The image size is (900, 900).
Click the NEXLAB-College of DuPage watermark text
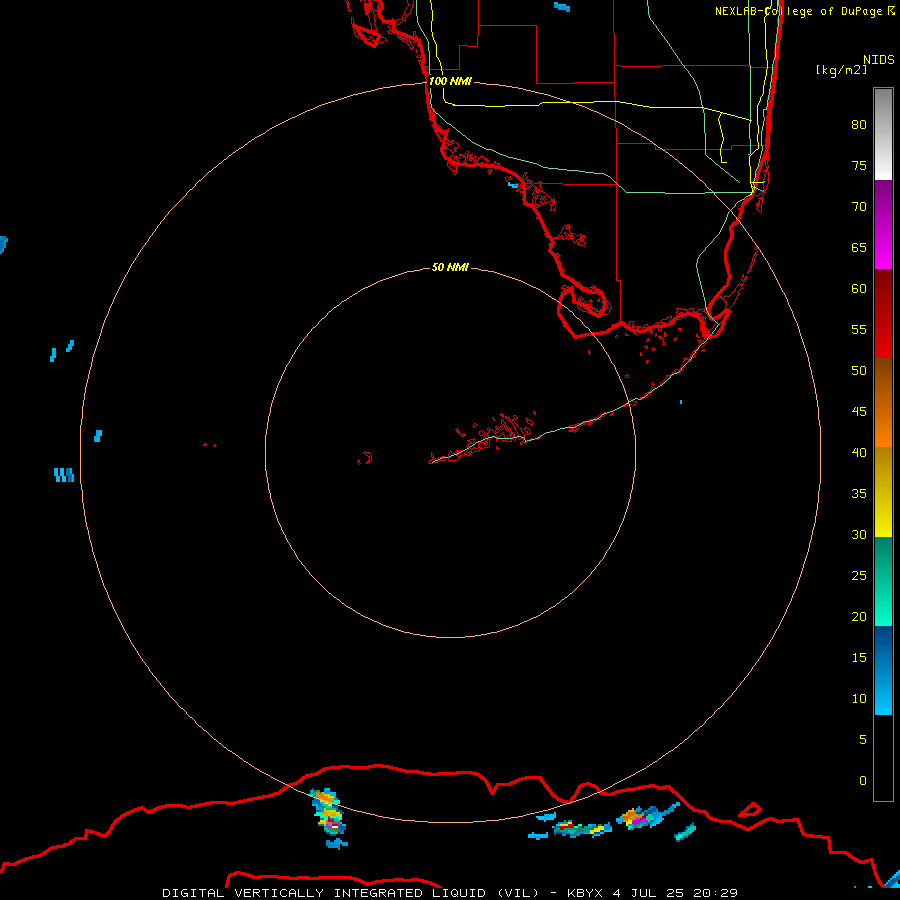[x=805, y=11]
